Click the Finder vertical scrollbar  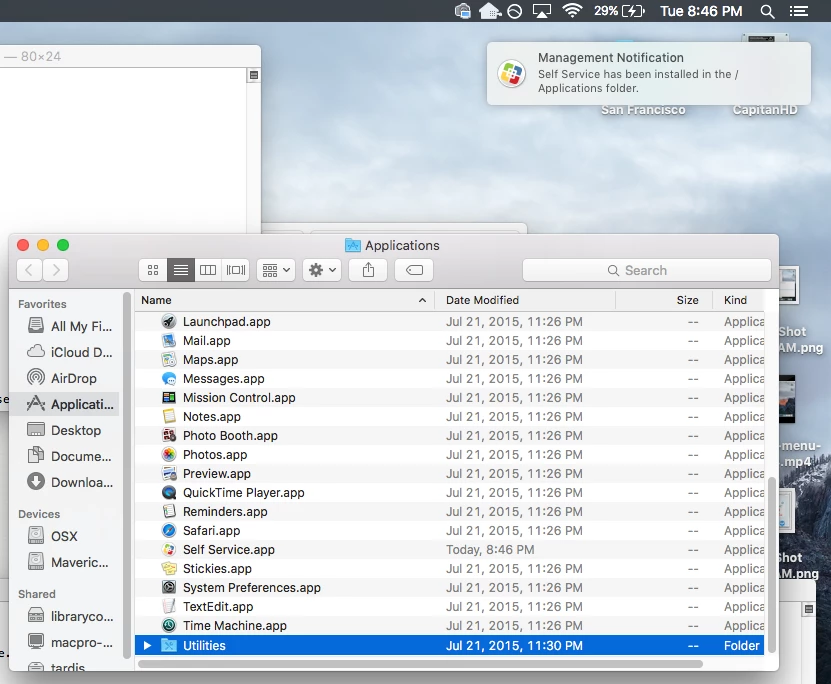coord(772,565)
